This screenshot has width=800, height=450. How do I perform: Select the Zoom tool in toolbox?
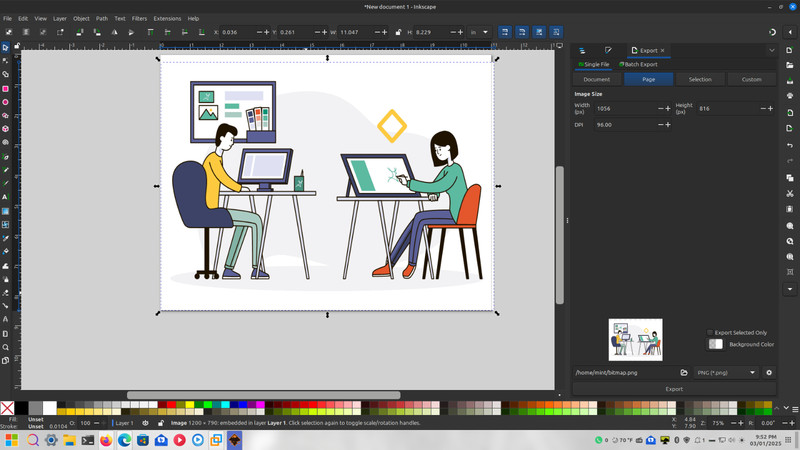point(6,347)
